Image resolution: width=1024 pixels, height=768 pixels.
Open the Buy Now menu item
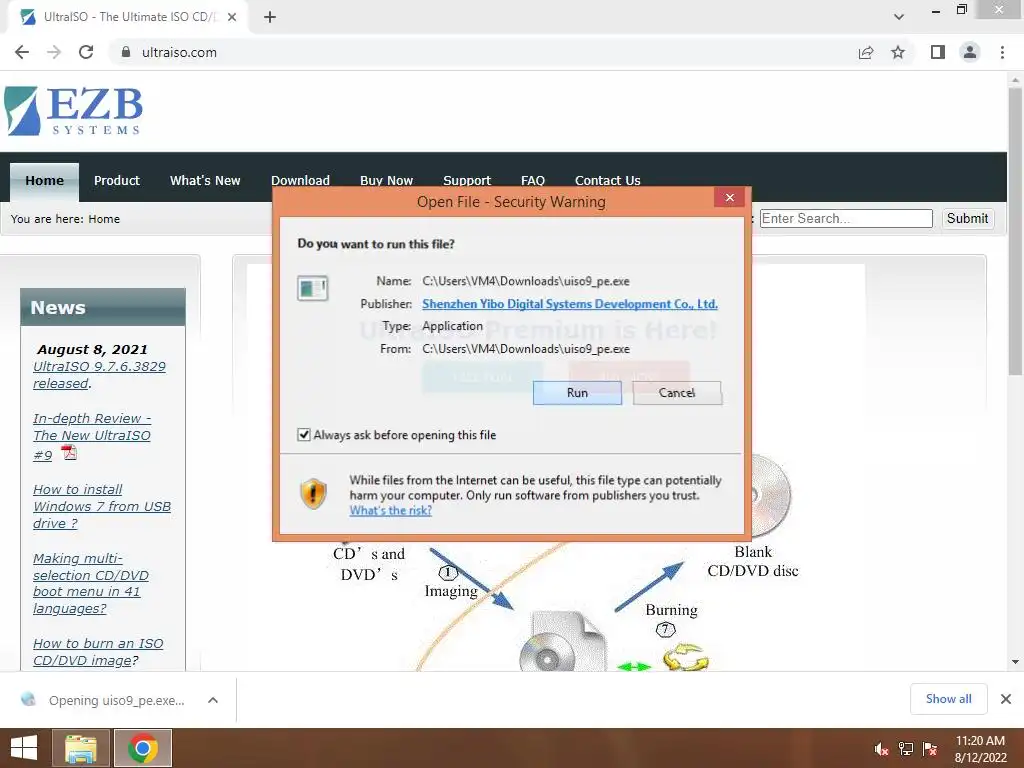pos(387,180)
